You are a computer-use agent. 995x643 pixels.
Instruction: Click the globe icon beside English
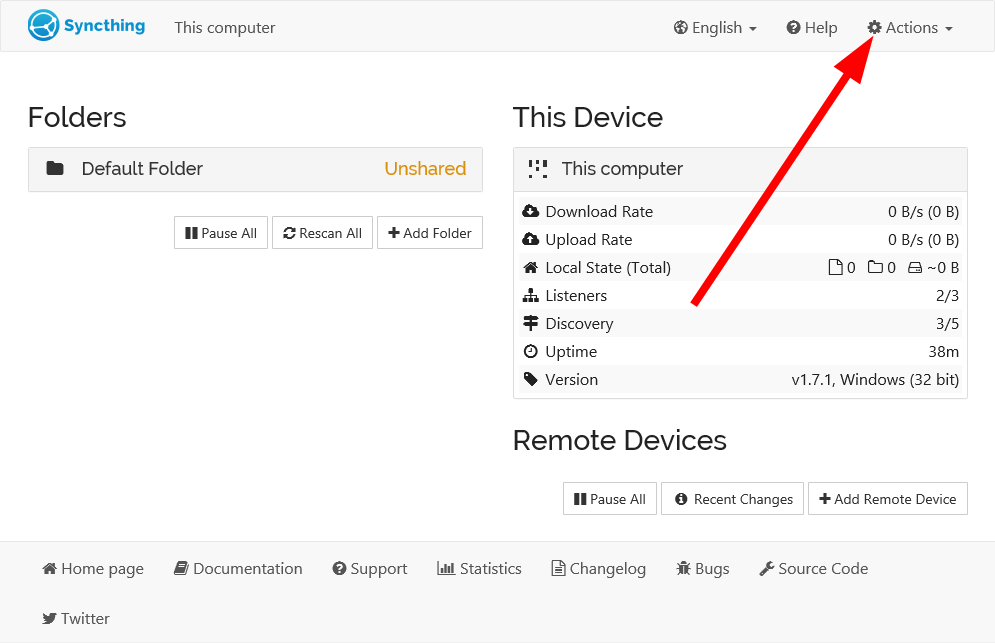(x=681, y=28)
